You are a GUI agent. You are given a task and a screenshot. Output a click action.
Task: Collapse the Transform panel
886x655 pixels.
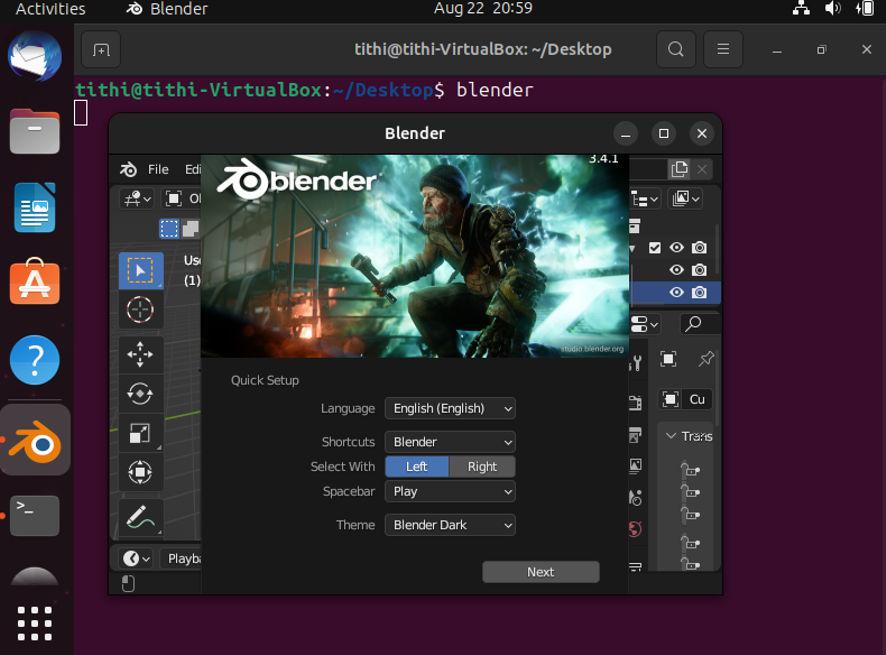point(671,436)
